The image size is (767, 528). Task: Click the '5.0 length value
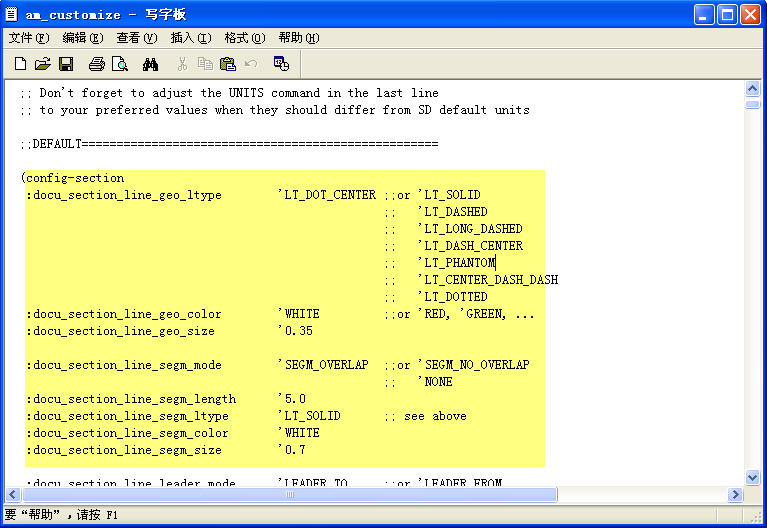(292, 399)
